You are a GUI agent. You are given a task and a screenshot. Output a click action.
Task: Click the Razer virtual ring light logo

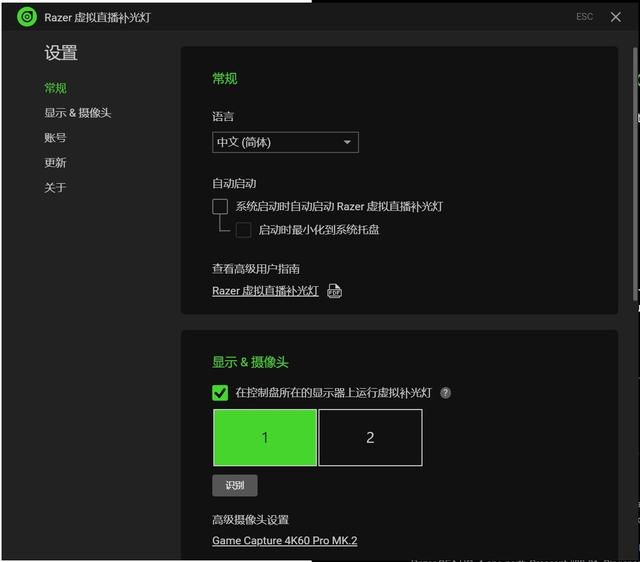click(27, 17)
